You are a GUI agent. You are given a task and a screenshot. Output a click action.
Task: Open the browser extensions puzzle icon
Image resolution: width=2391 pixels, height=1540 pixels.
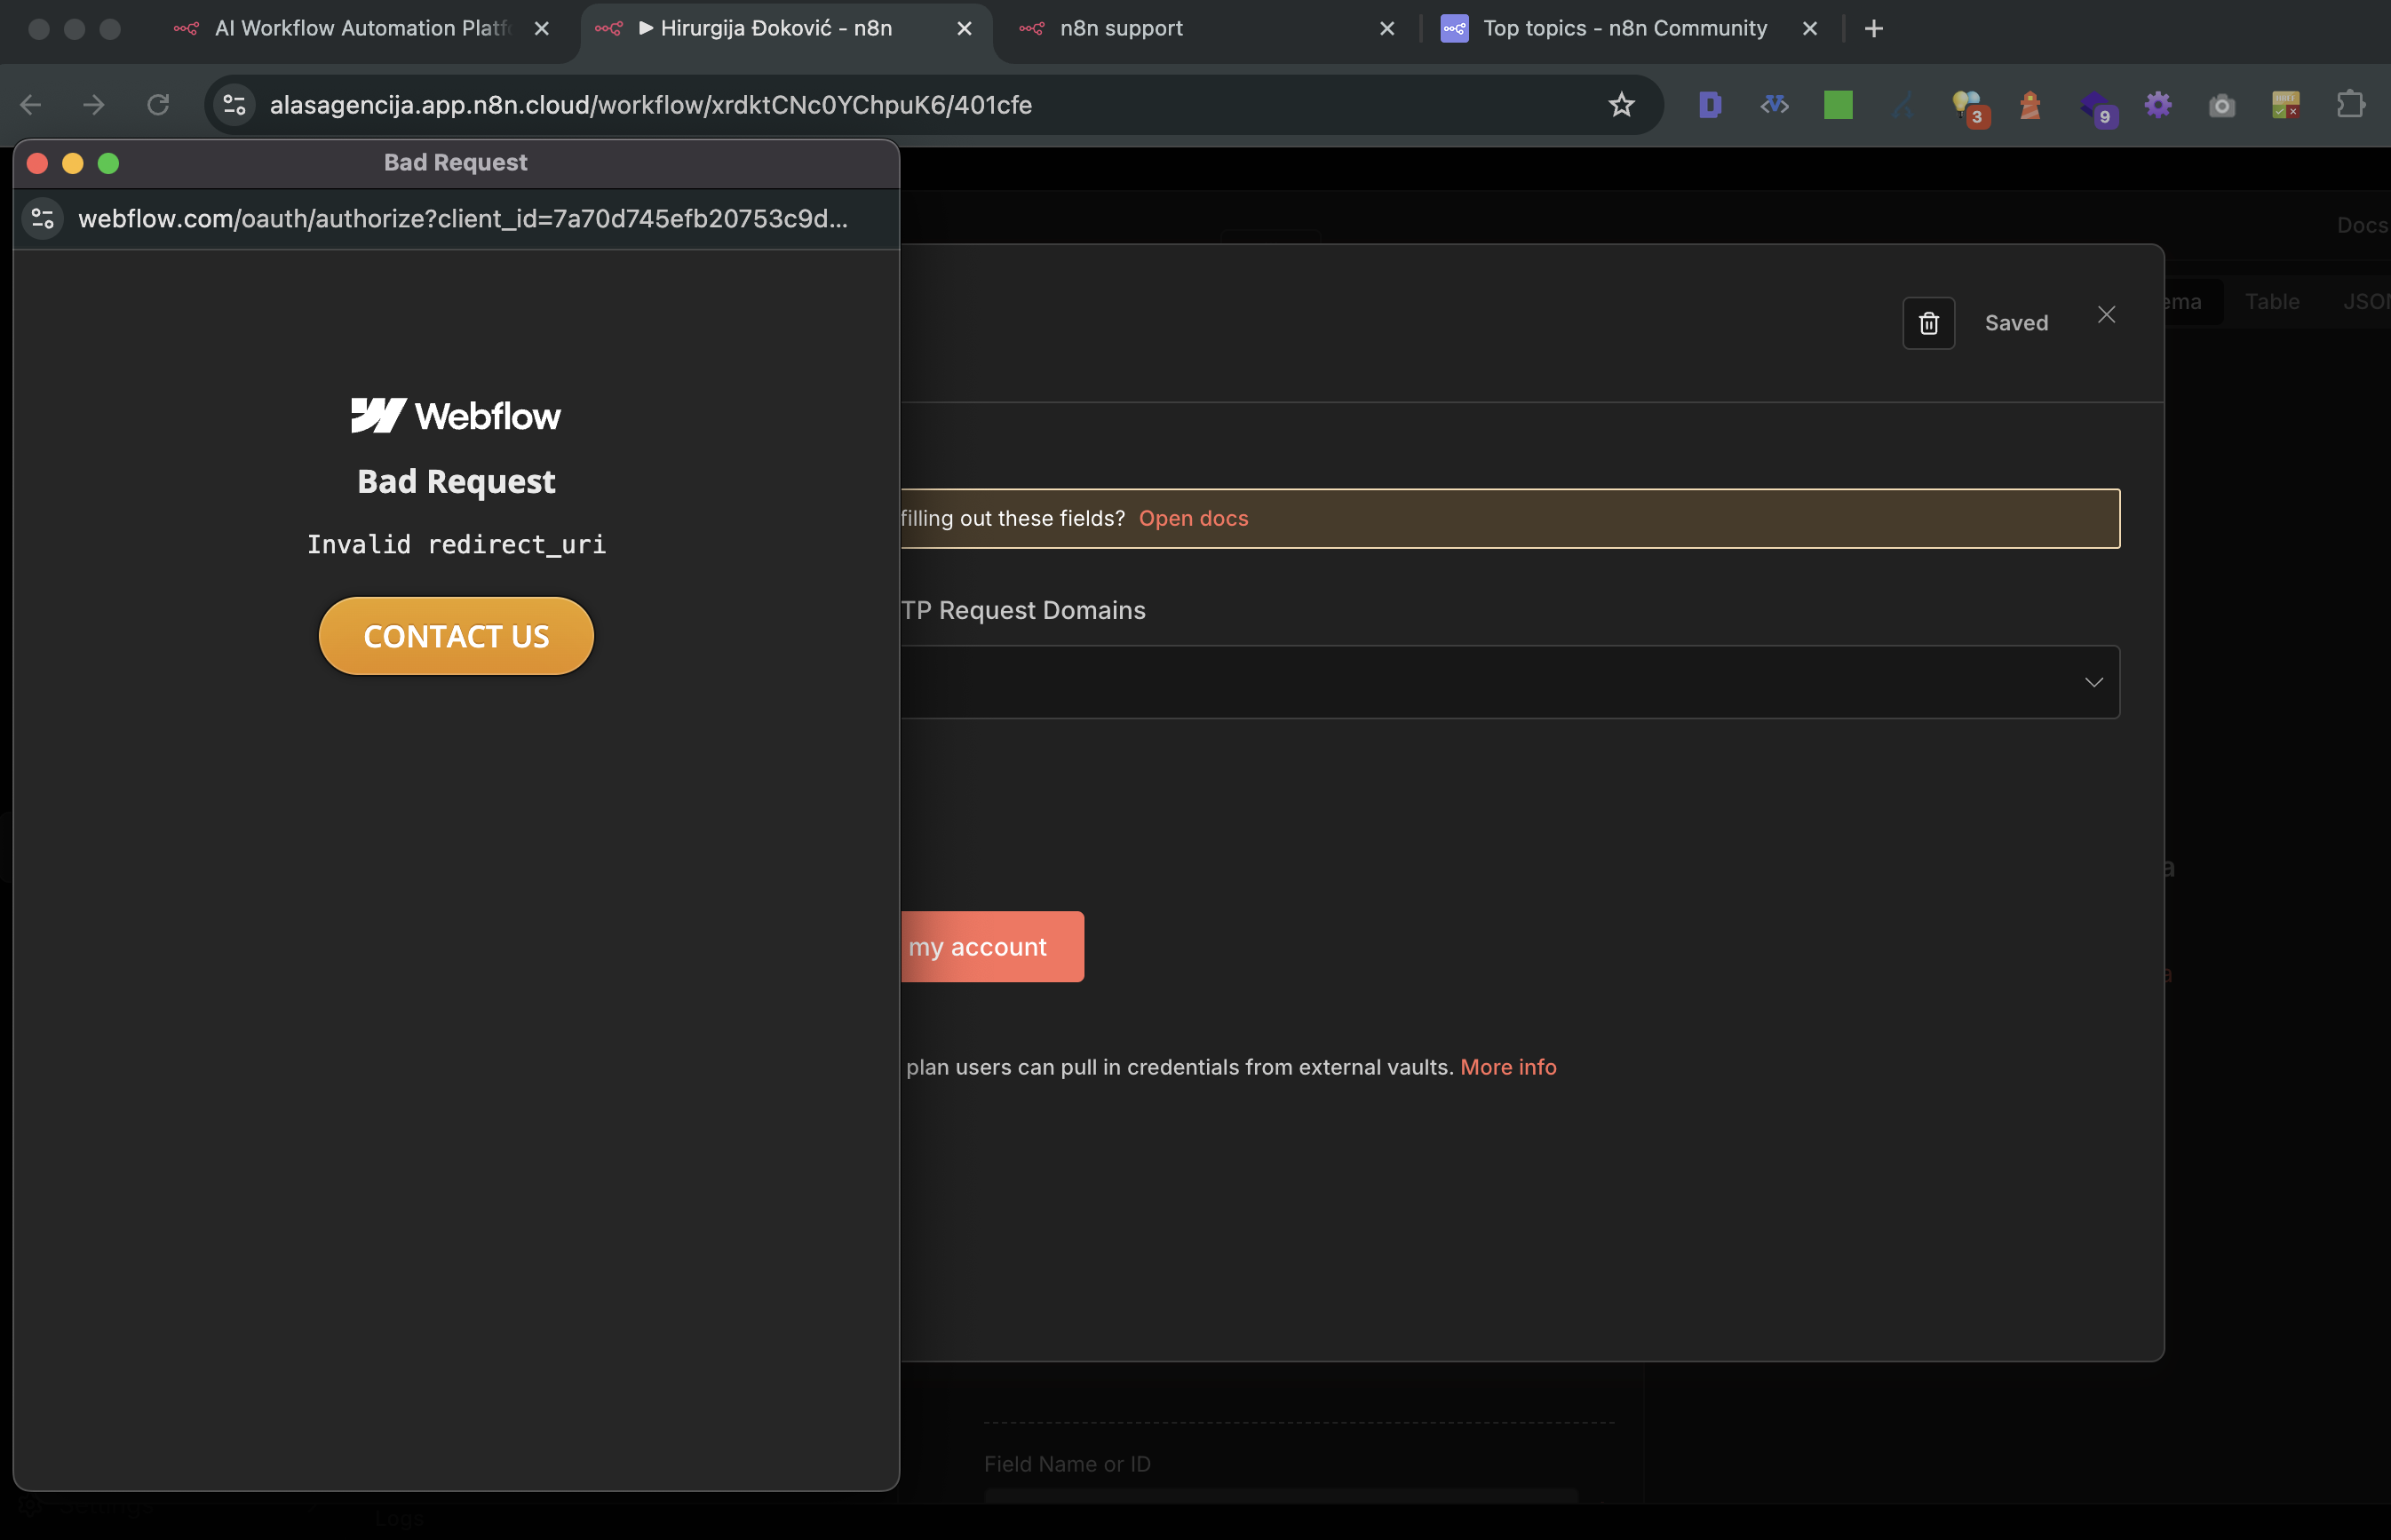pyautogui.click(x=2350, y=105)
